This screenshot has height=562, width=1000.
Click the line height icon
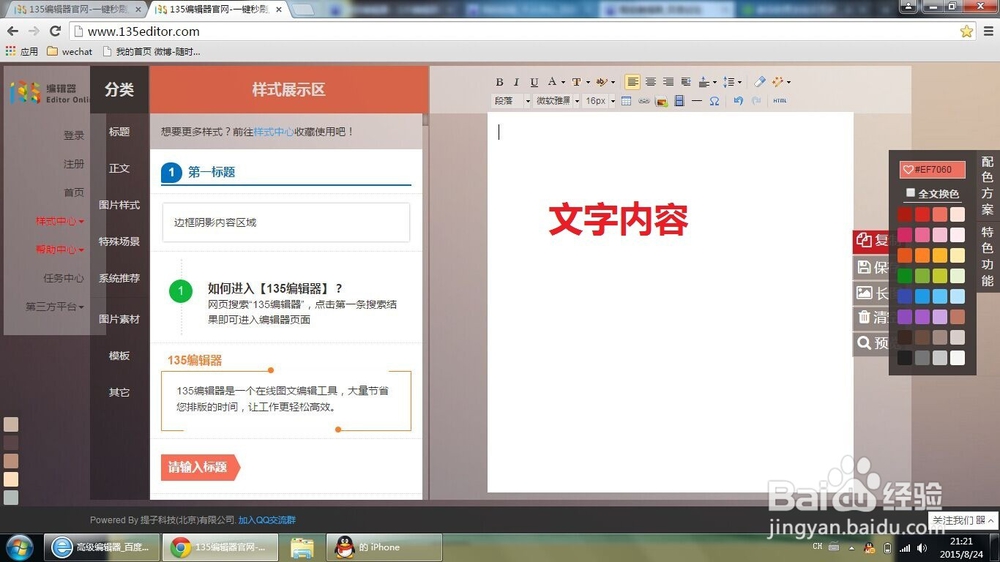click(x=729, y=82)
